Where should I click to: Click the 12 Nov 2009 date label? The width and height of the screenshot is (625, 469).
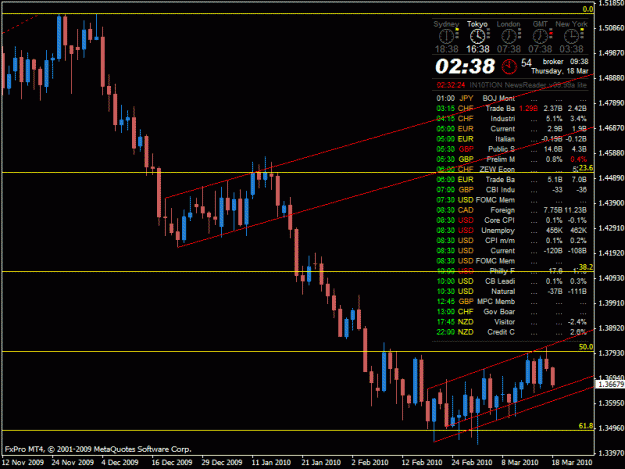[x=23, y=462]
